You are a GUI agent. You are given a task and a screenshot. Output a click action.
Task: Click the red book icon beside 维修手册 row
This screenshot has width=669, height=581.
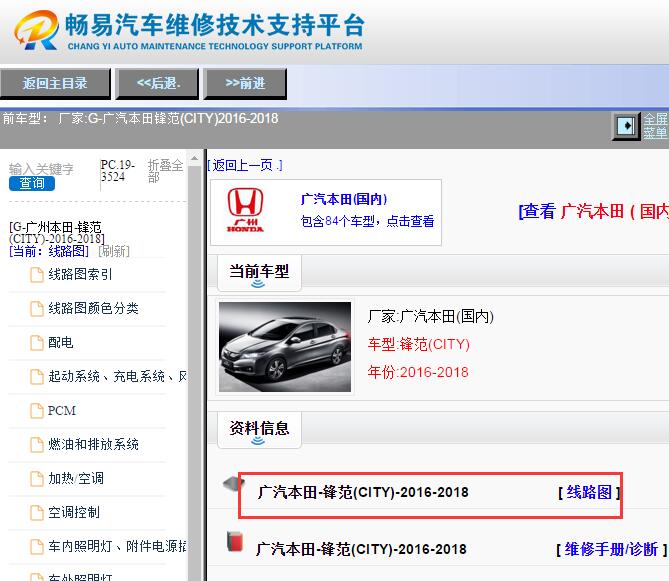(x=235, y=541)
